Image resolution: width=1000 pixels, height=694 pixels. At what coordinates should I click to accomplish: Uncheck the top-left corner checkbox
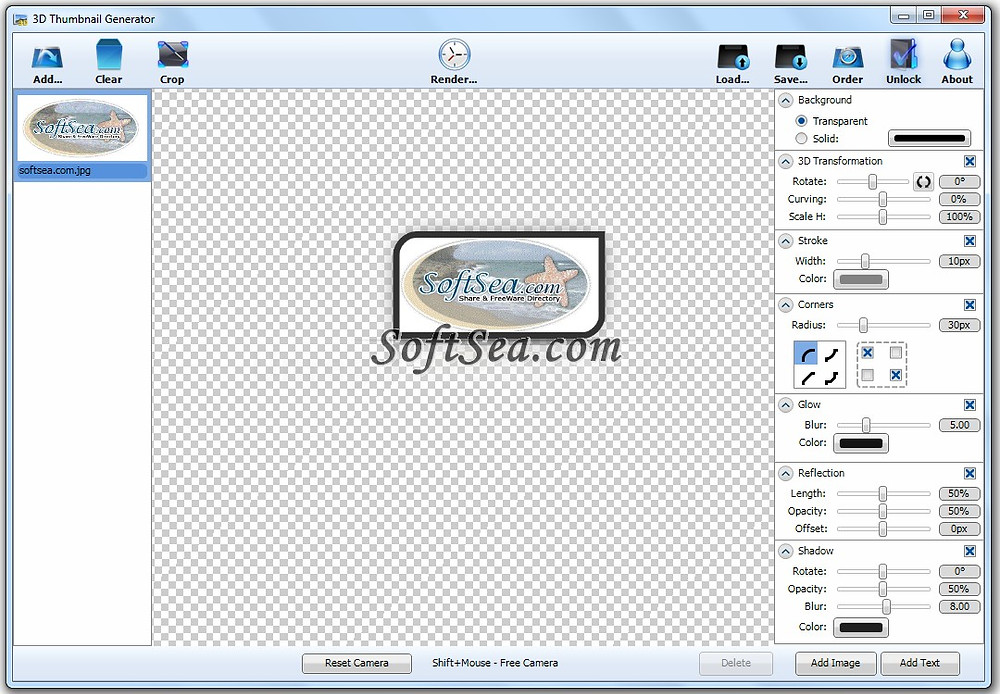click(867, 353)
